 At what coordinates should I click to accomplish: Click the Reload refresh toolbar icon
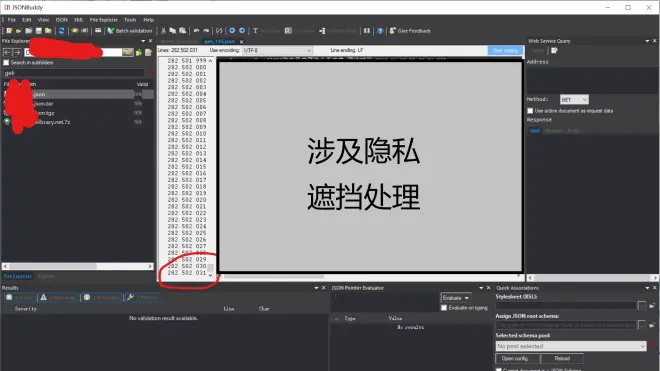pos(61,31)
